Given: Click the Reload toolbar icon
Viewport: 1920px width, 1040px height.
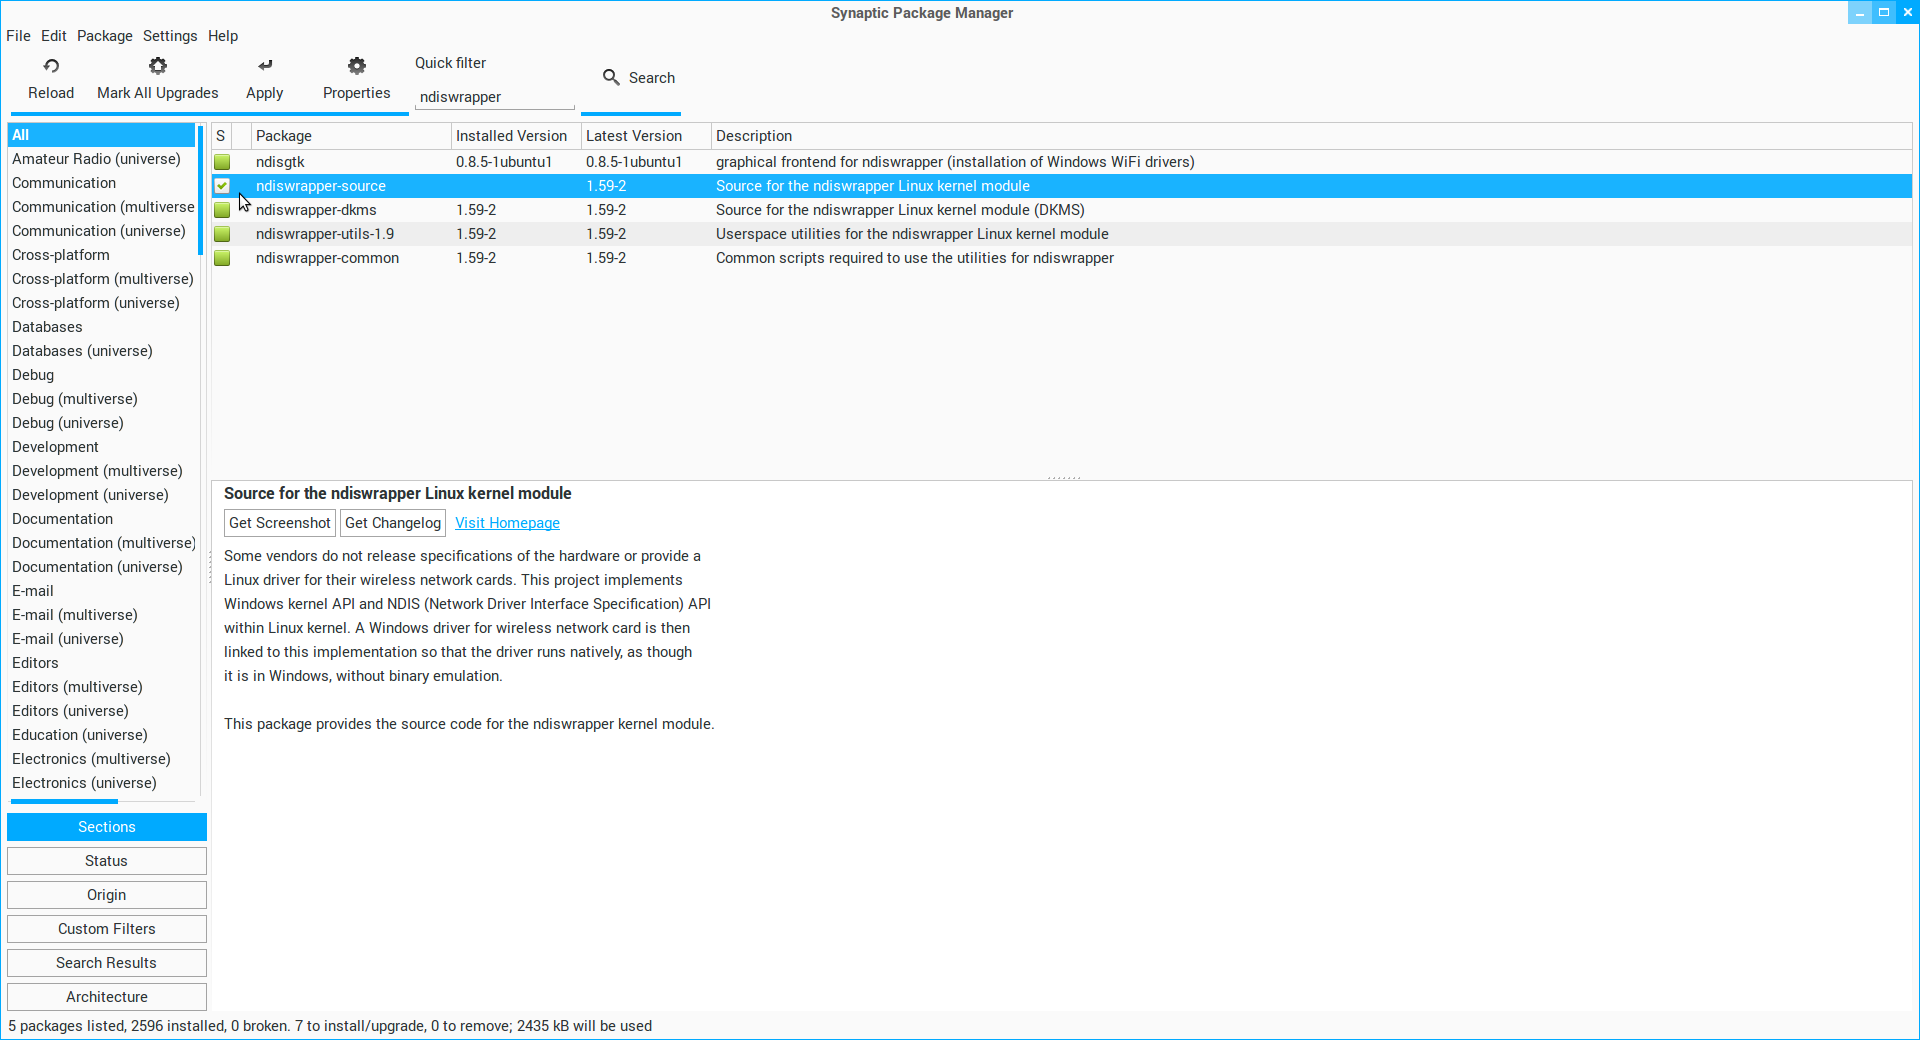Looking at the screenshot, I should click(51, 66).
